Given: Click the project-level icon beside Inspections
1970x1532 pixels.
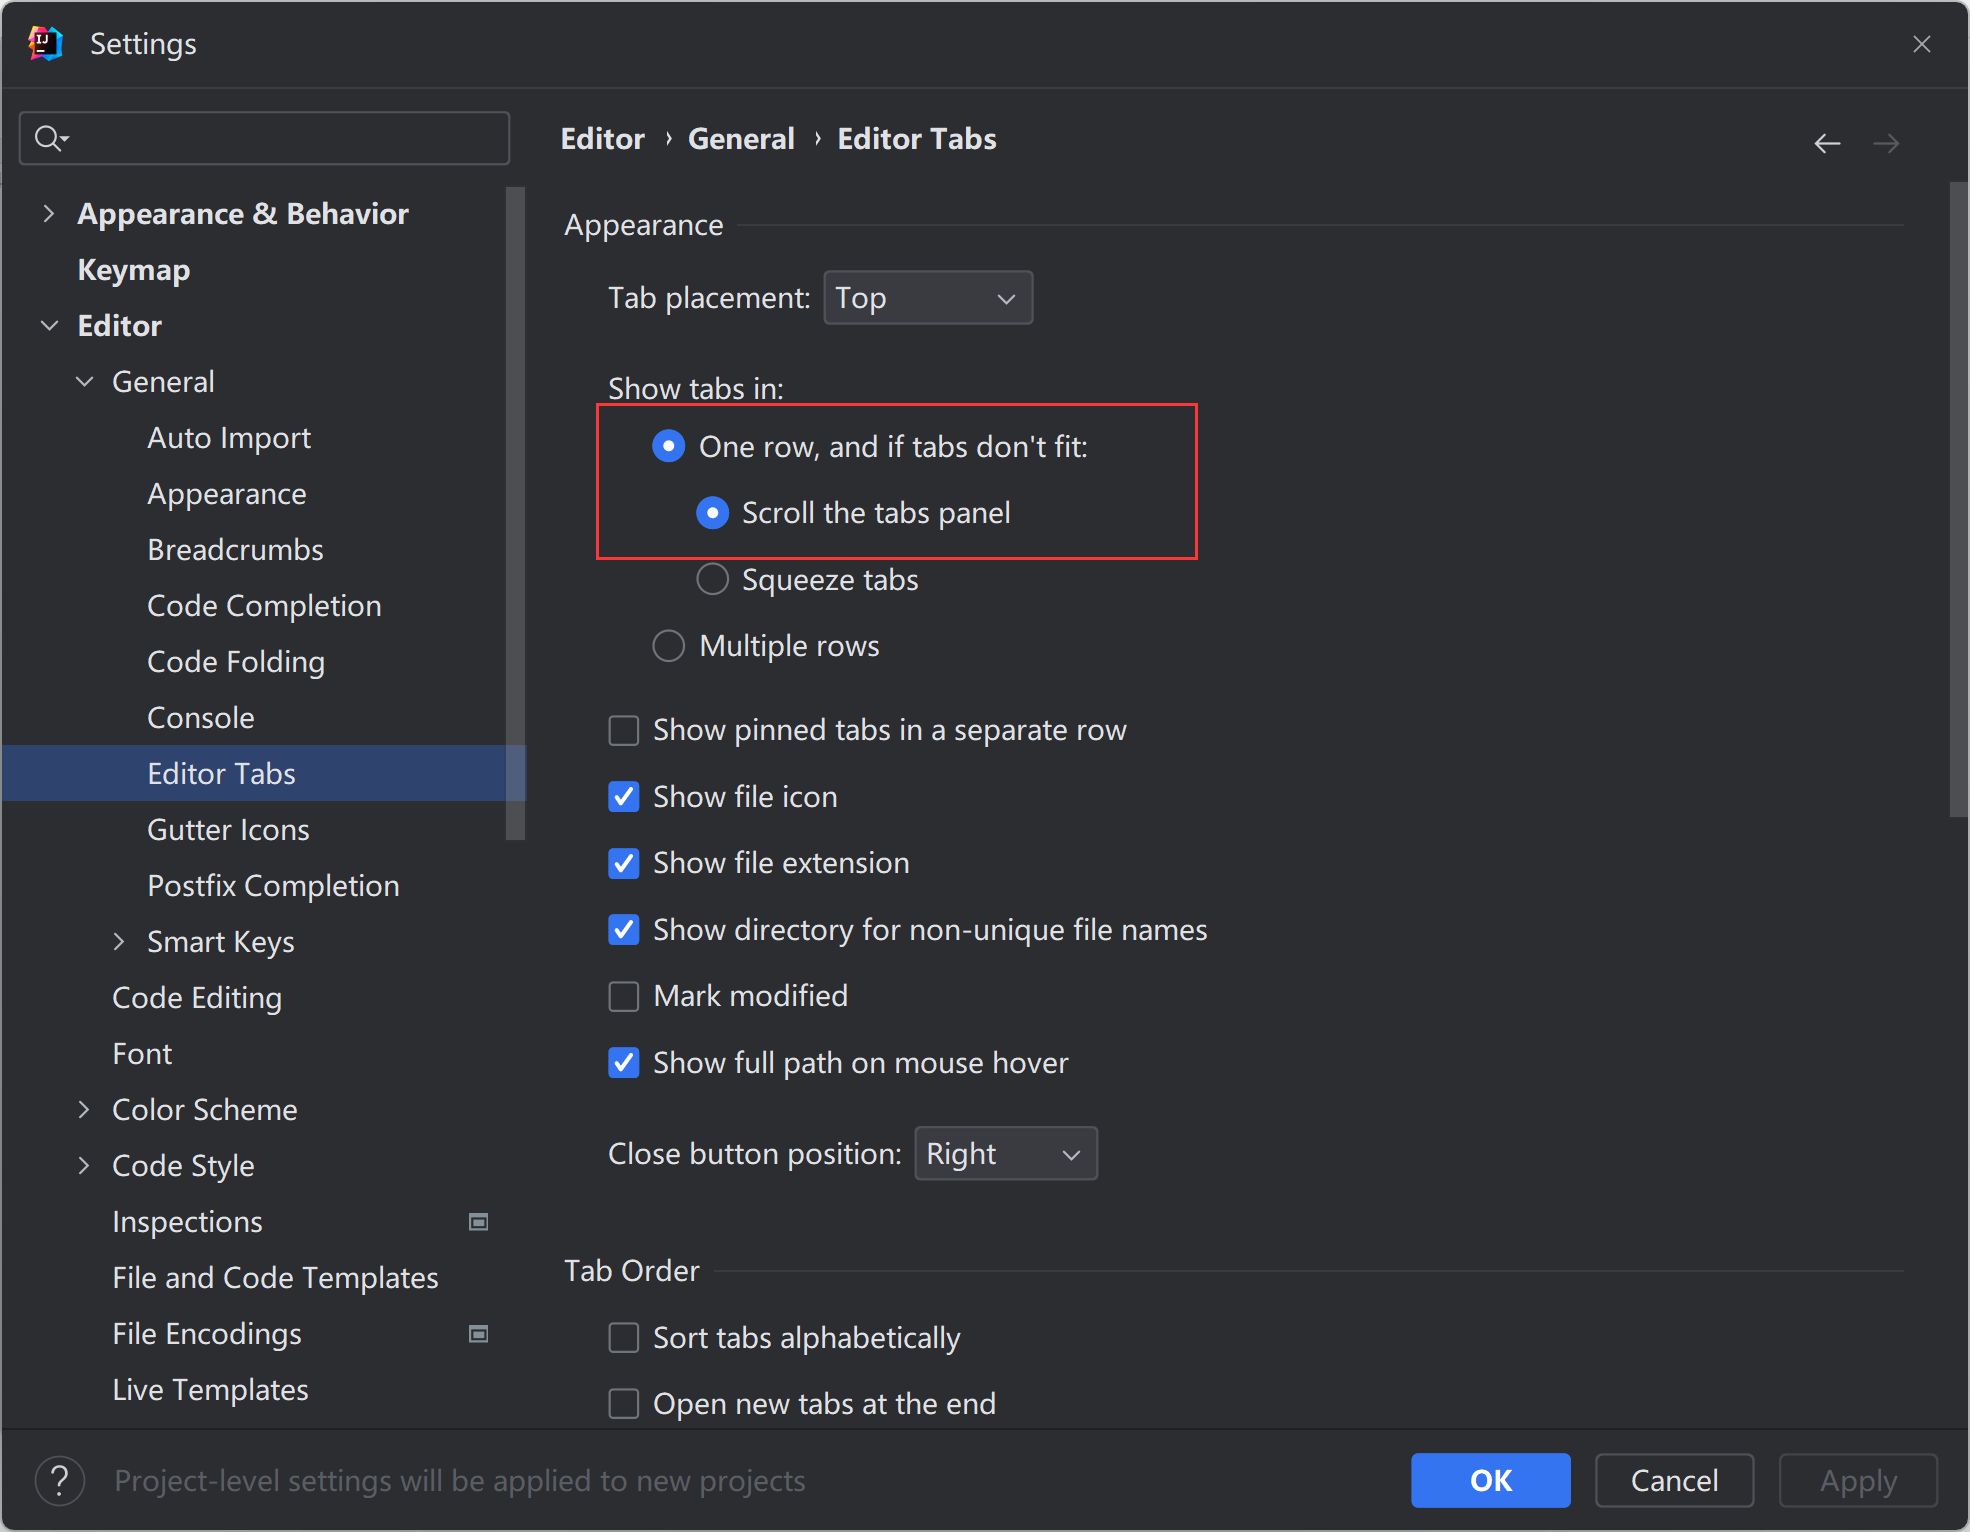Looking at the screenshot, I should pos(479,1221).
